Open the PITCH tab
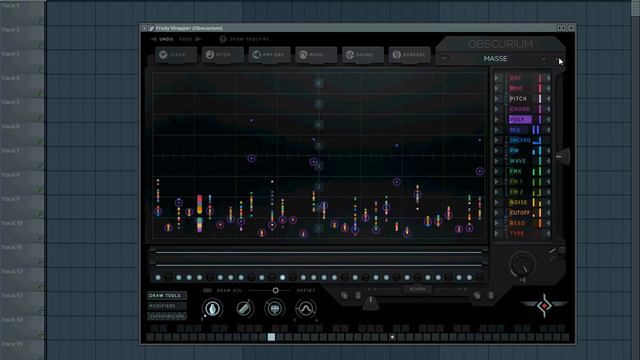640x360 pixels. click(223, 55)
